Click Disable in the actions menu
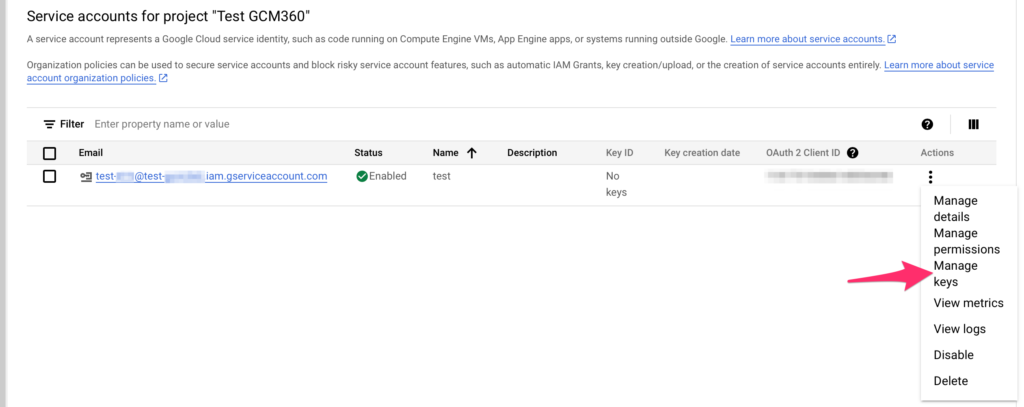 (x=953, y=355)
